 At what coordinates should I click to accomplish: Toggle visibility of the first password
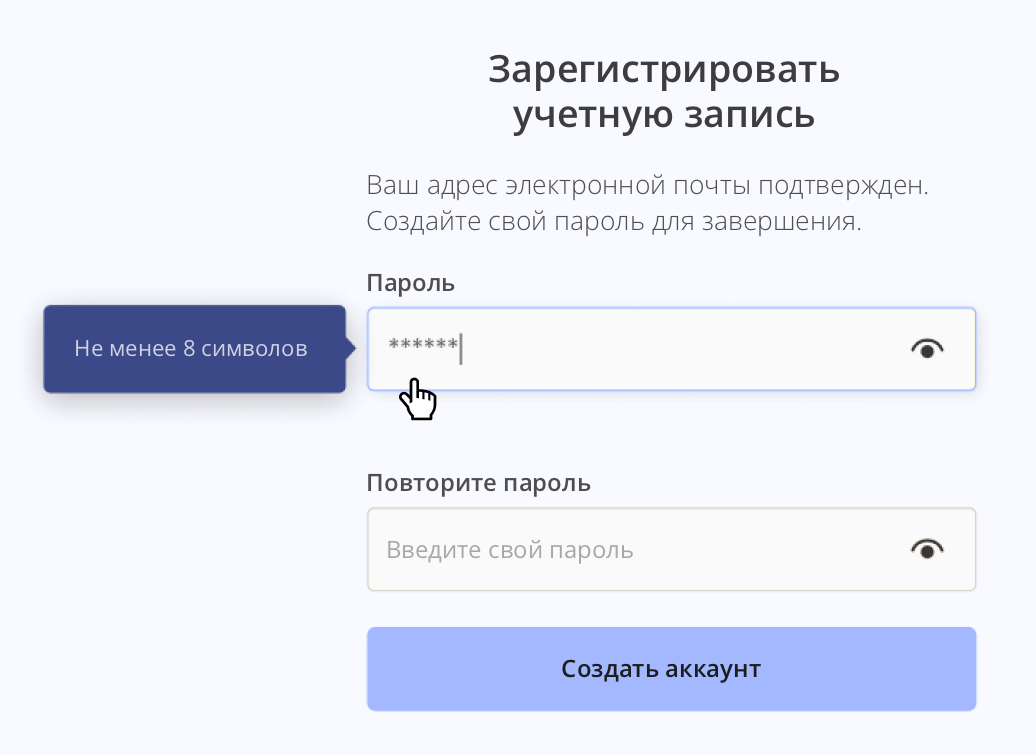pos(927,349)
